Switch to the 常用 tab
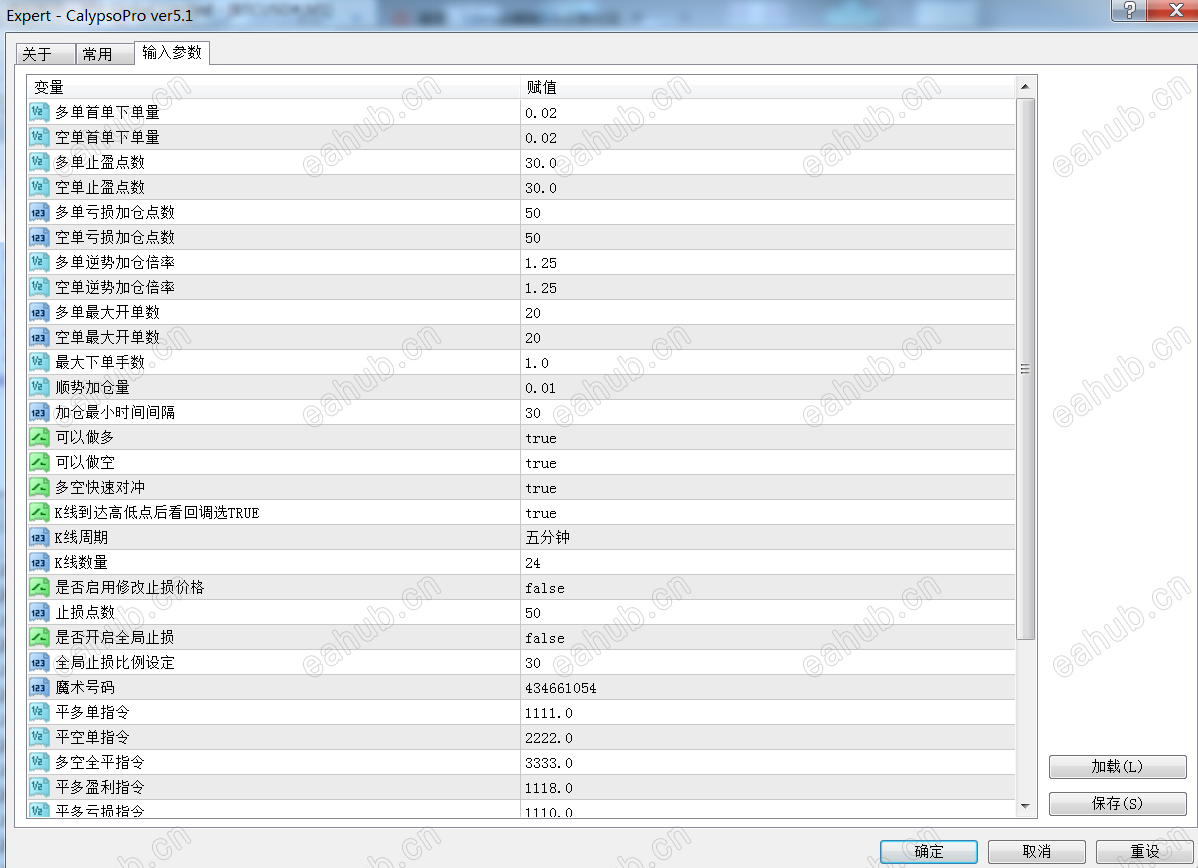1198x868 pixels. pyautogui.click(x=105, y=54)
